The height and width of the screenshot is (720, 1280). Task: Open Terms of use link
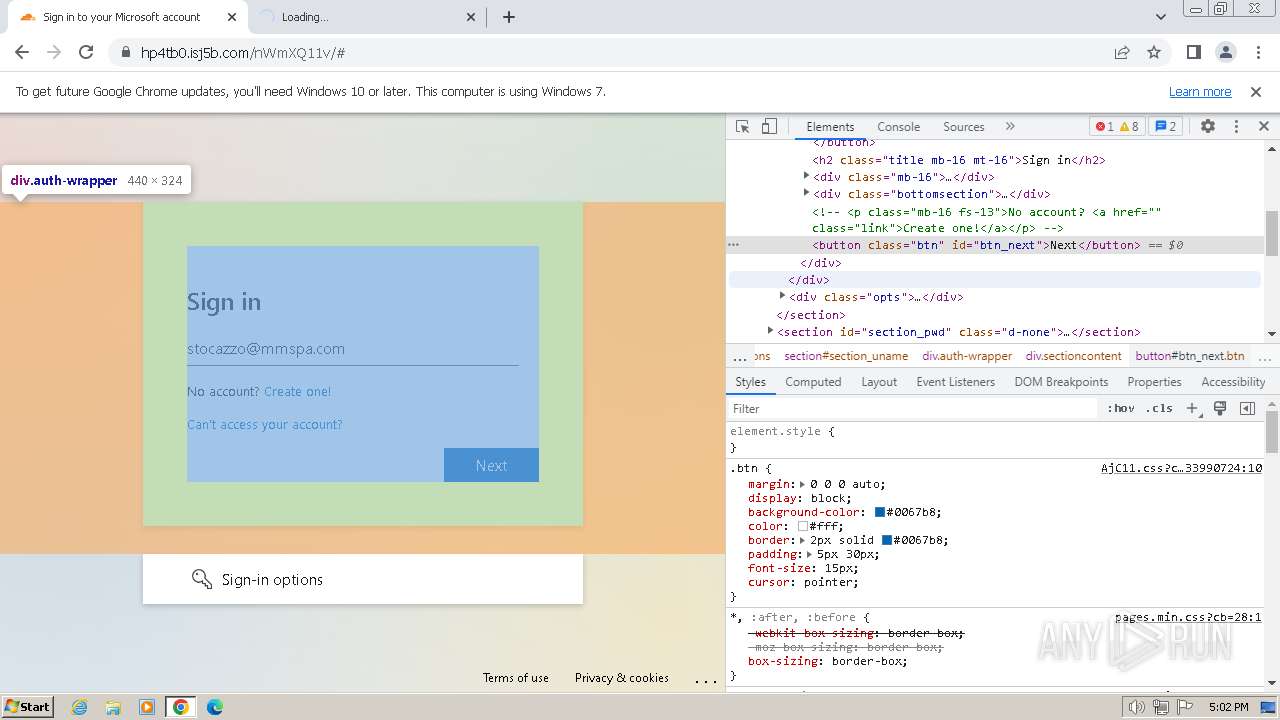tap(516, 678)
